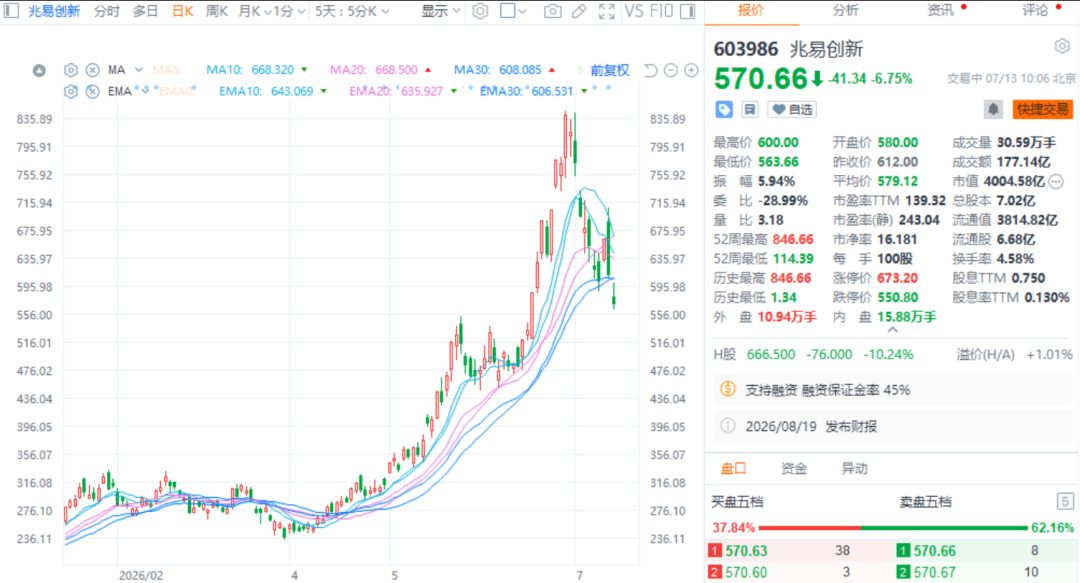Open 报价 quote tab
Image resolution: width=1080 pixels, height=583 pixels.
(x=751, y=10)
